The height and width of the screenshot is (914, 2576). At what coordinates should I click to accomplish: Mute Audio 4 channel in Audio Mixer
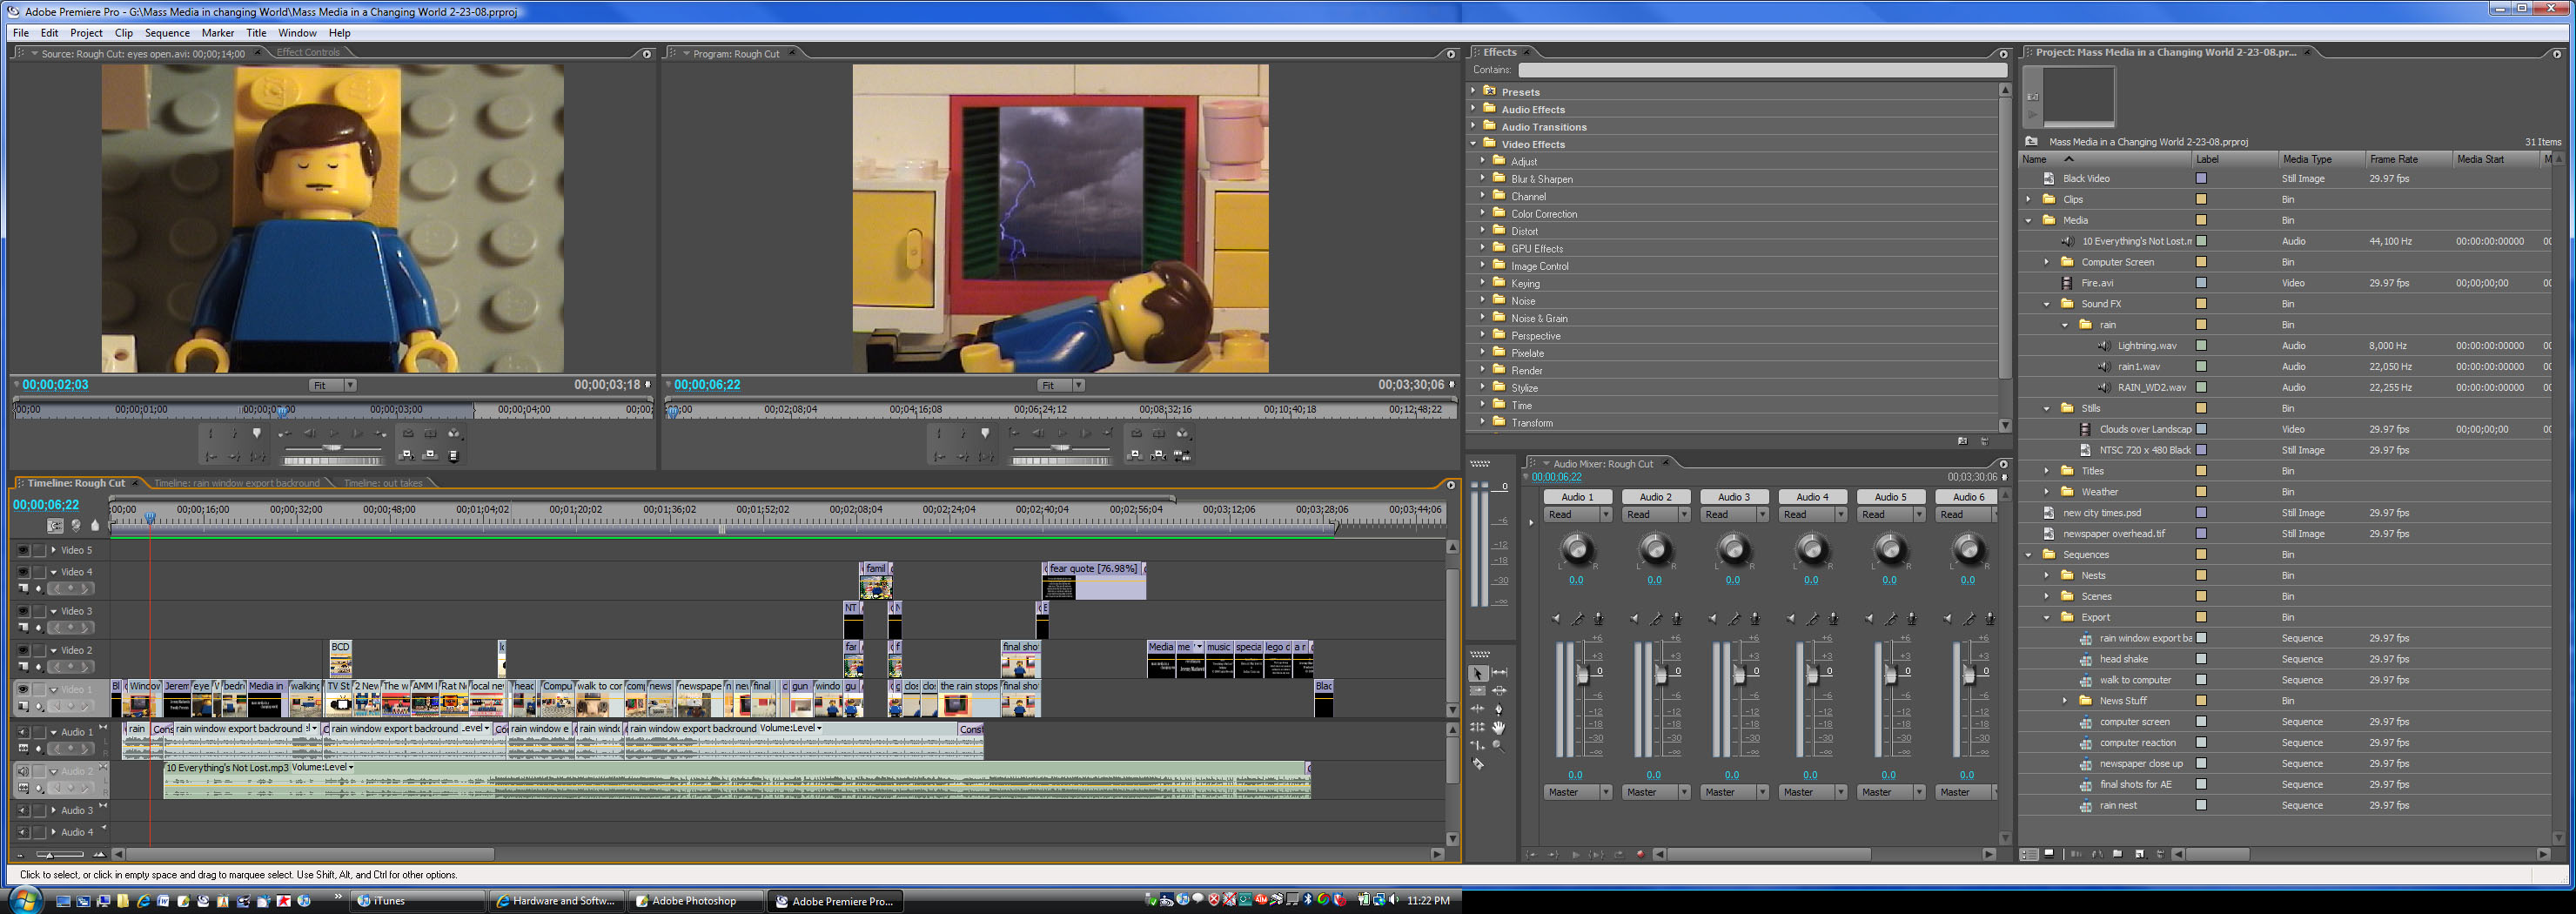[1790, 619]
